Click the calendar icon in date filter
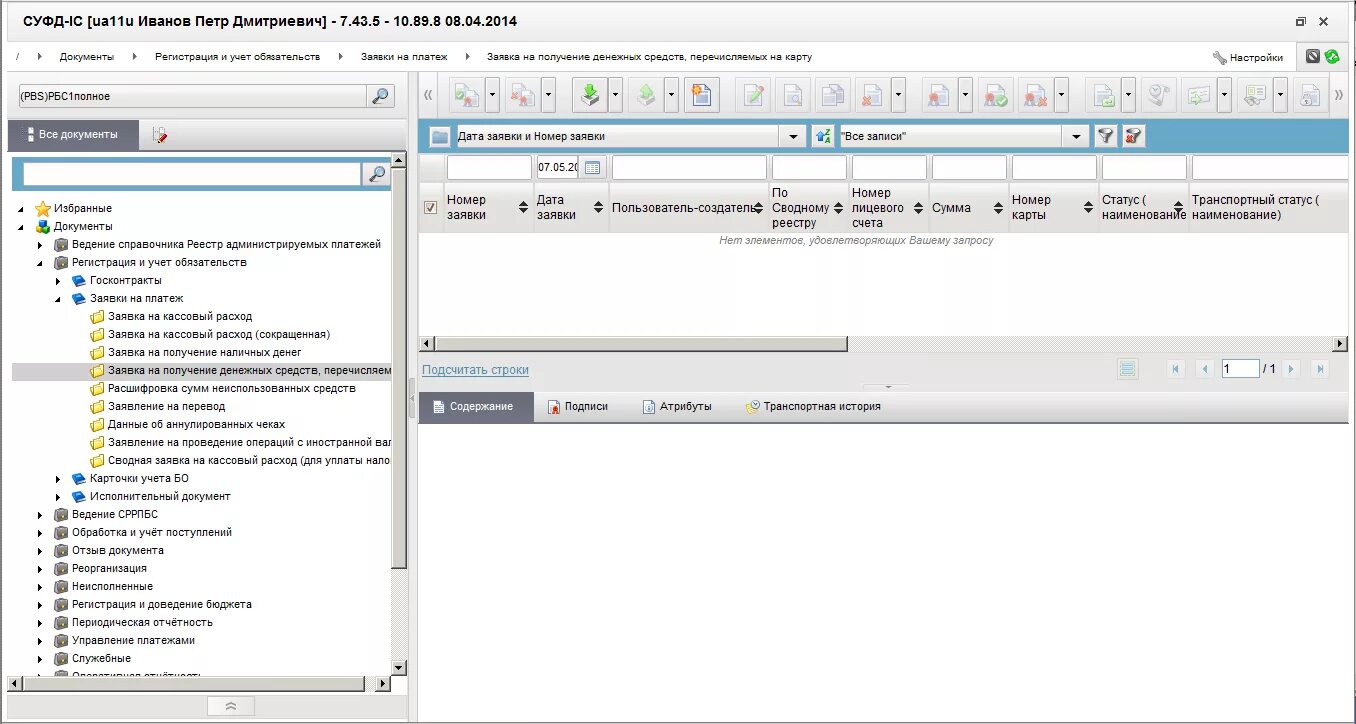 pos(593,167)
